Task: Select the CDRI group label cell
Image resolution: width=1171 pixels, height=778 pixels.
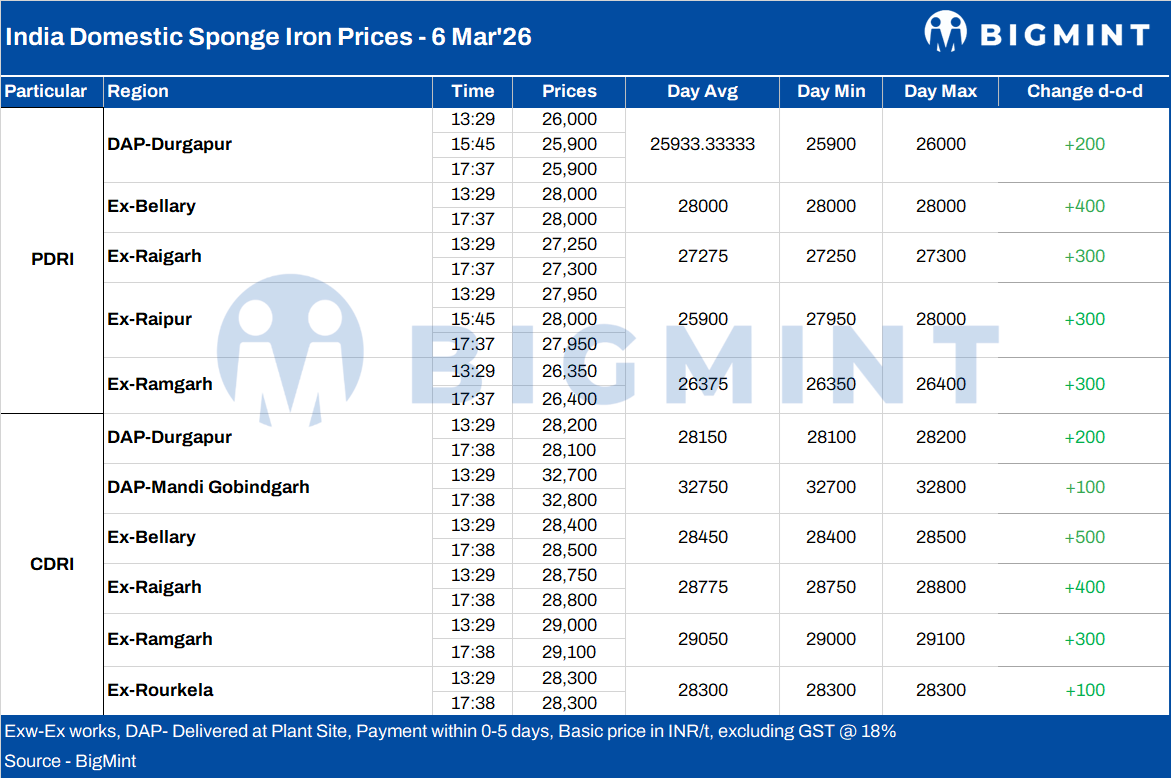Action: click(52, 564)
